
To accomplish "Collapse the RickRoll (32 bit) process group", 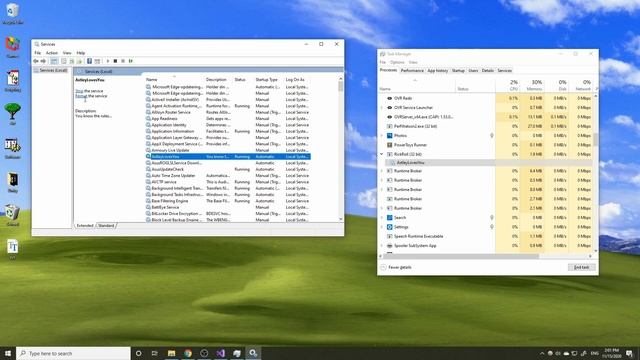I will coord(382,154).
